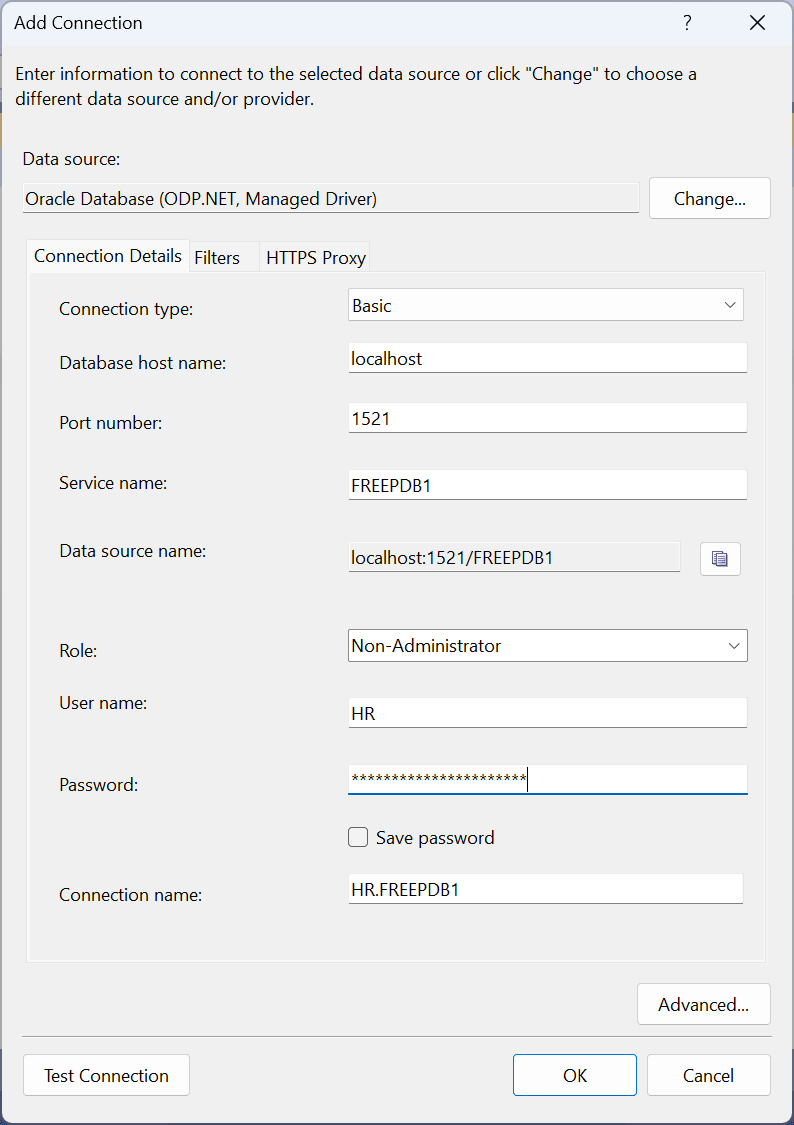This screenshot has height=1125, width=794.
Task: Click the User name field containing HR
Action: pos(547,712)
